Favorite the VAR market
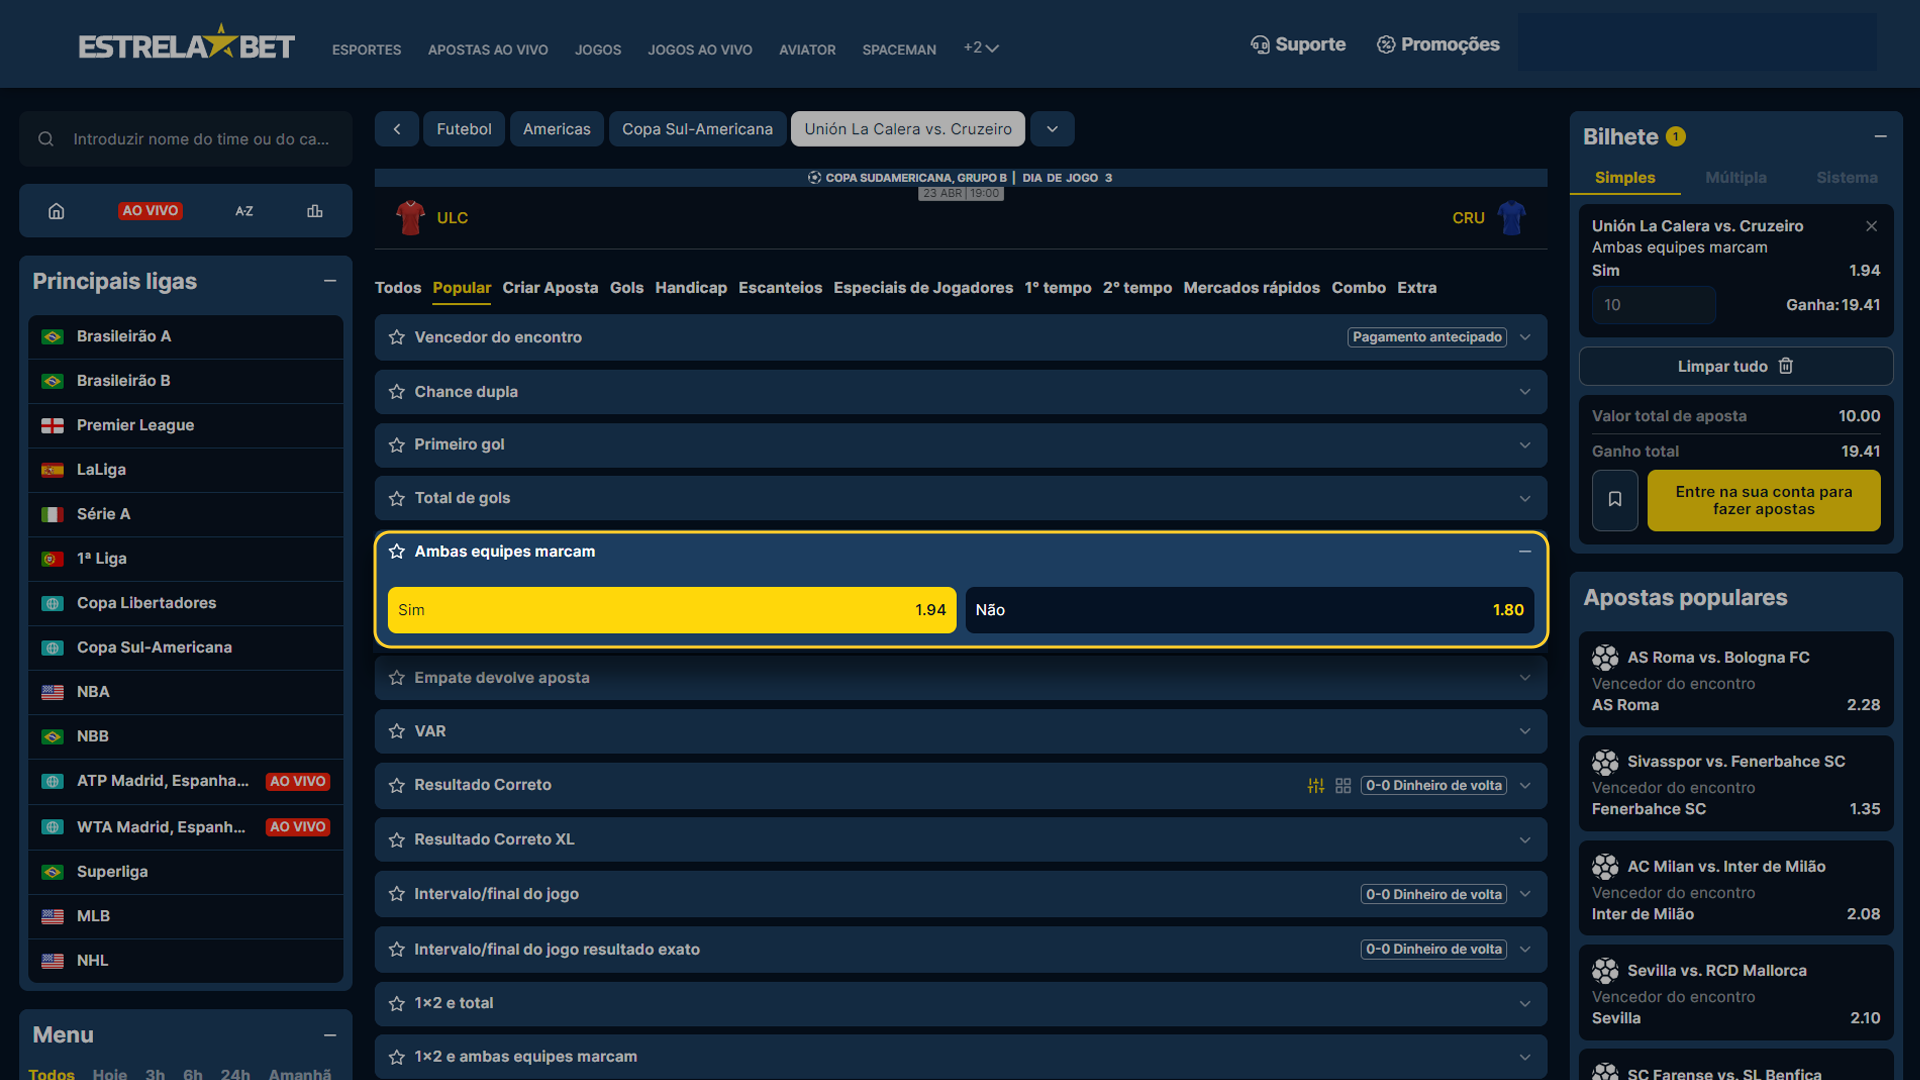The height and width of the screenshot is (1080, 1920). [397, 731]
